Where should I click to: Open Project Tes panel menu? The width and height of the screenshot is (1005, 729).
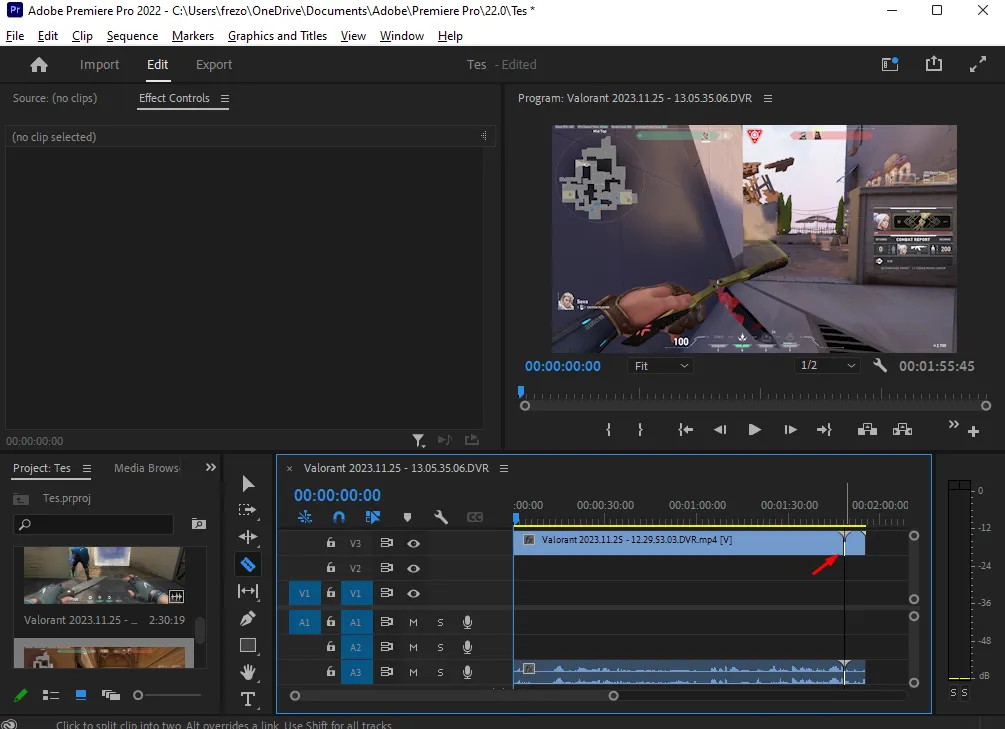point(87,469)
